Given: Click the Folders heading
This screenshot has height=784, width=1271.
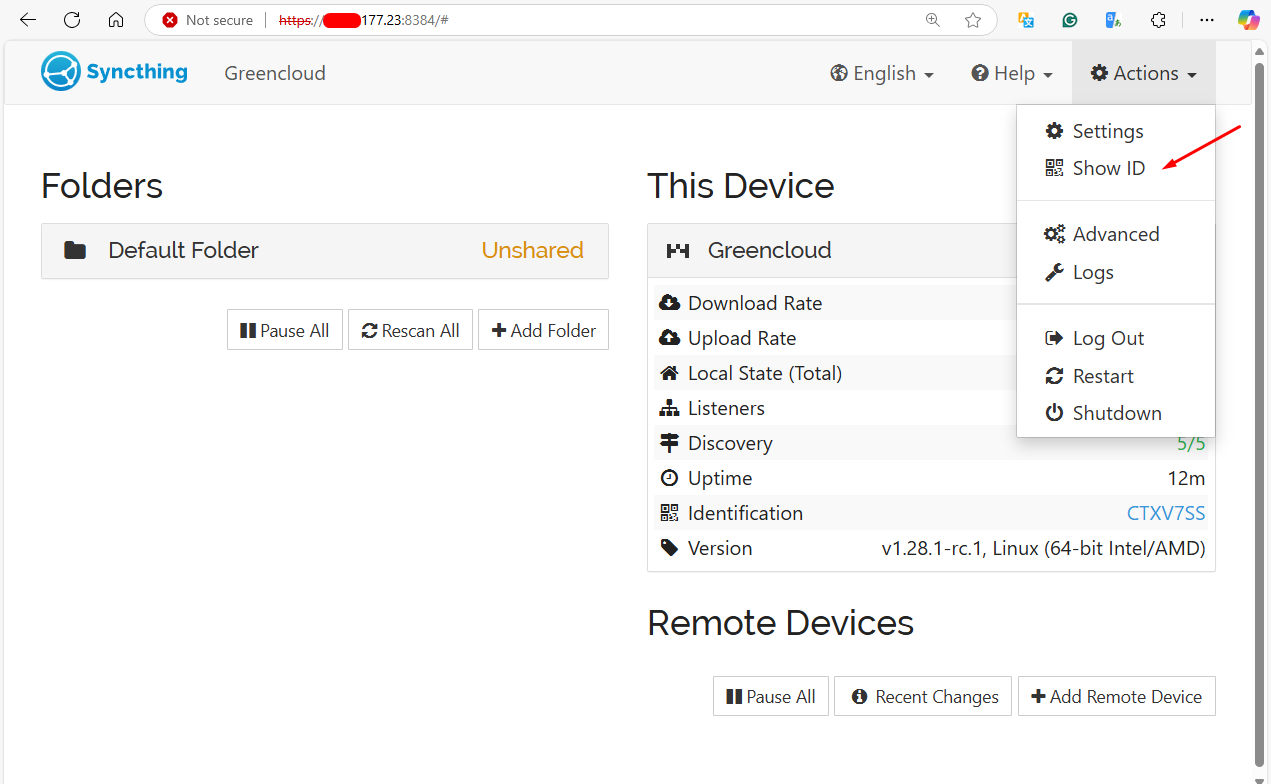Looking at the screenshot, I should [102, 186].
